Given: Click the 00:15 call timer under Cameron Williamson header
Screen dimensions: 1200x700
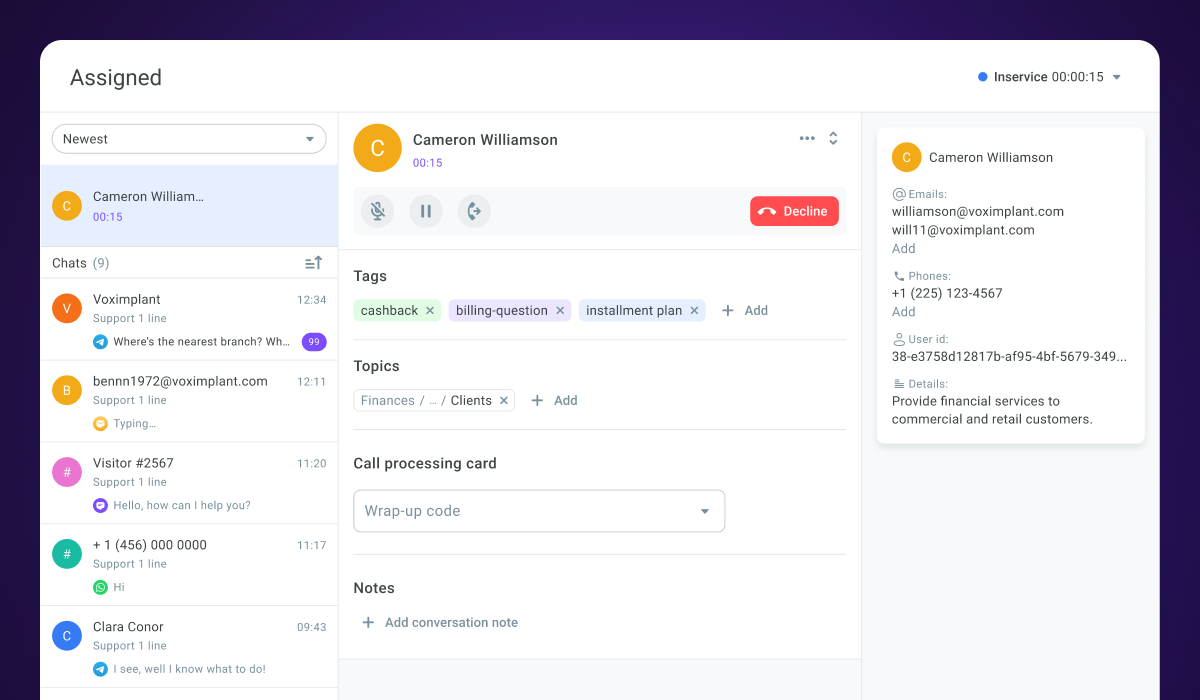Looking at the screenshot, I should tap(427, 163).
